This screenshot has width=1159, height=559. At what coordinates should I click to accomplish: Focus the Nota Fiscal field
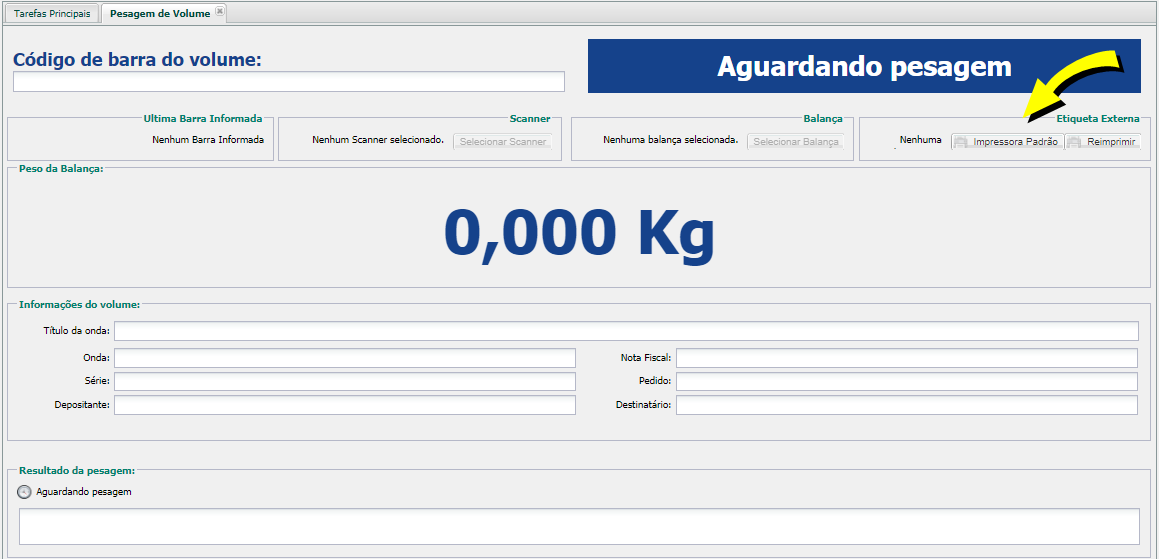point(907,358)
